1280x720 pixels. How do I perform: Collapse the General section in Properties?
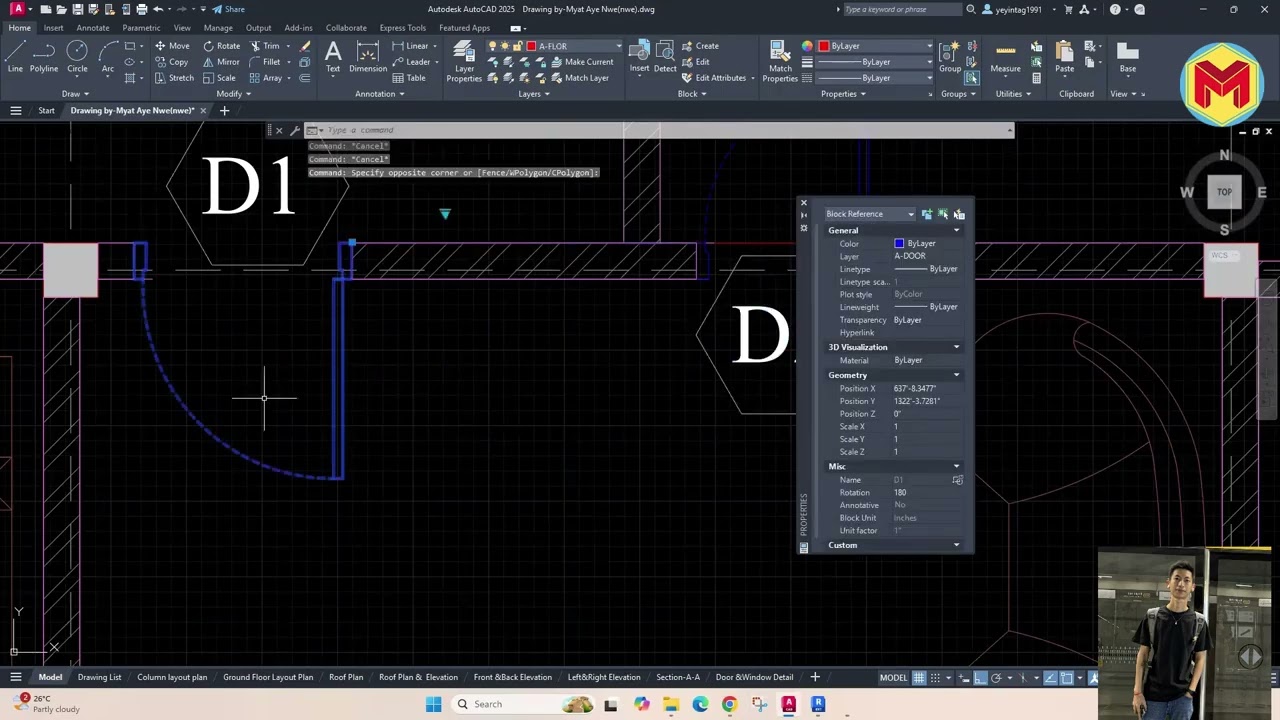click(x=956, y=230)
